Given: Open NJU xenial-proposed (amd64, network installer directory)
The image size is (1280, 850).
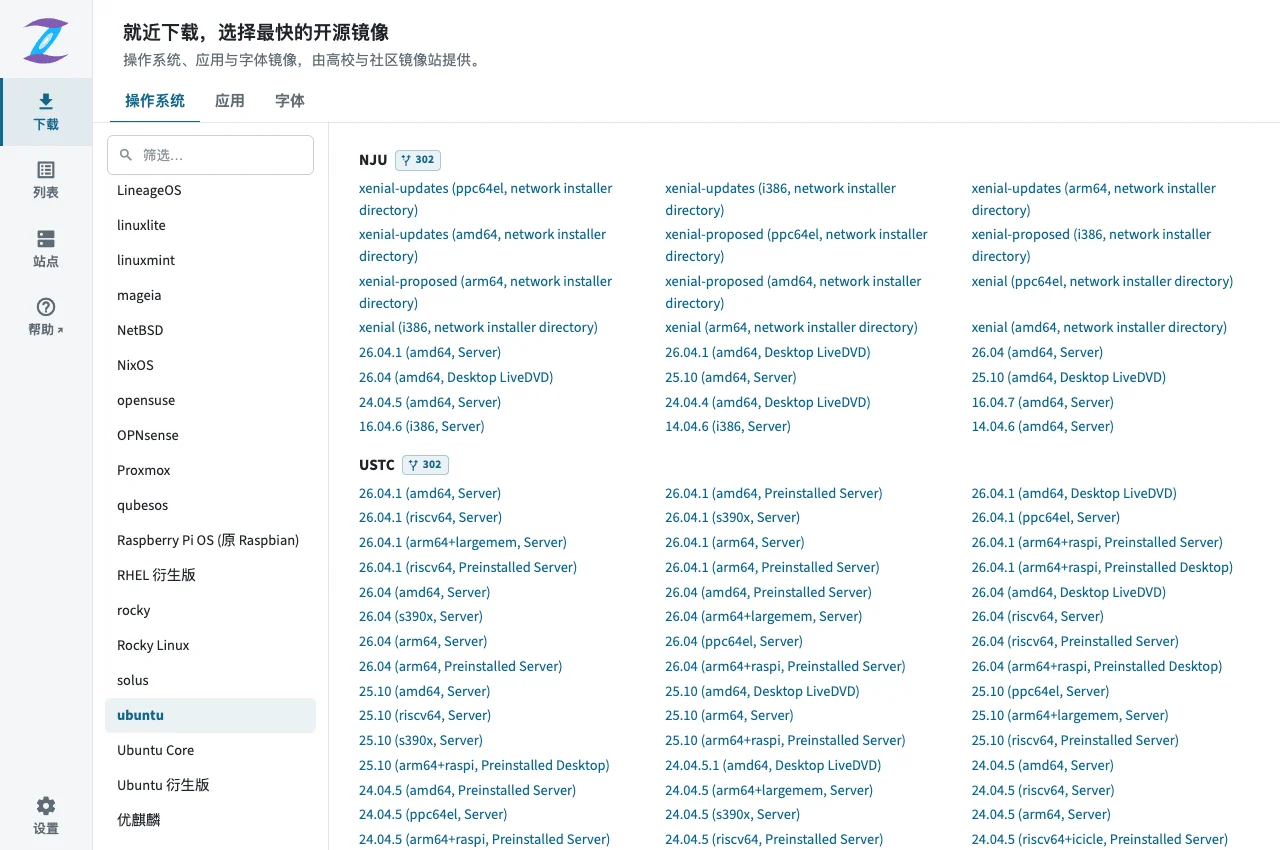Looking at the screenshot, I should (793, 292).
